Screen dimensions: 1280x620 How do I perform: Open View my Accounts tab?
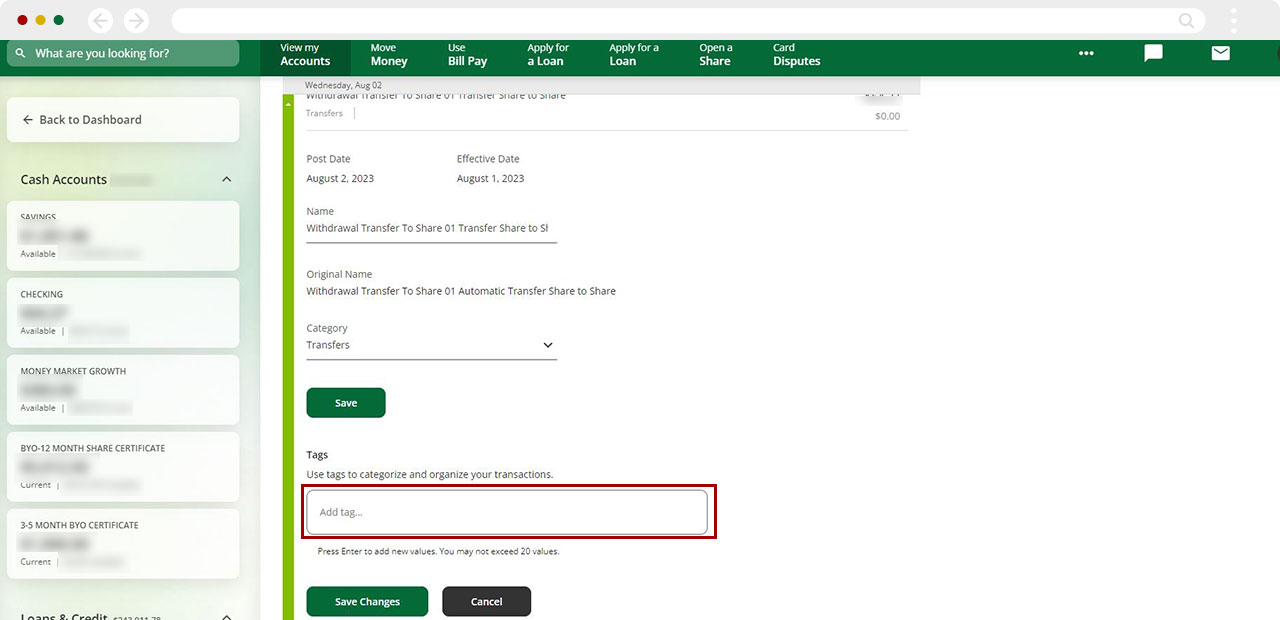[x=305, y=55]
